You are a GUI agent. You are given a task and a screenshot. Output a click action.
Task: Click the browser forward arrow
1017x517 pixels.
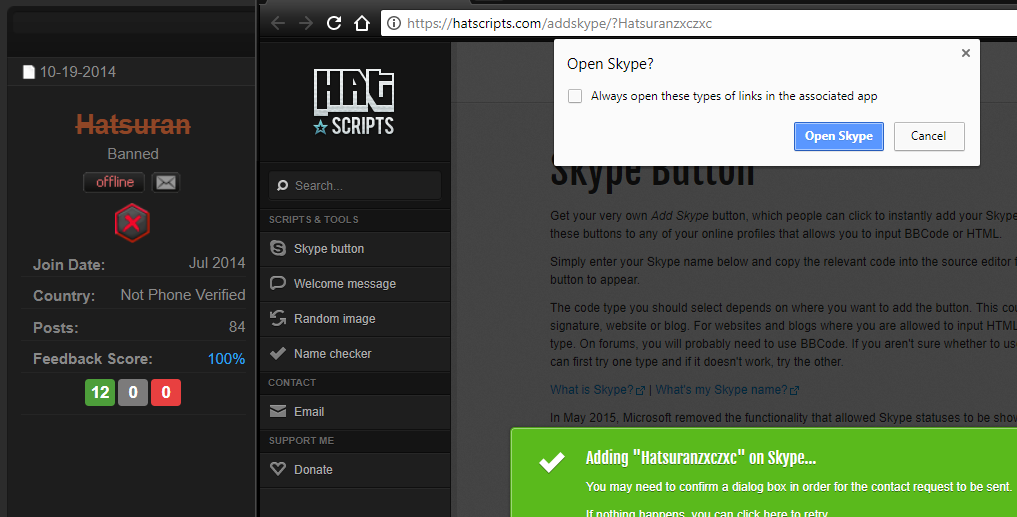tap(305, 23)
